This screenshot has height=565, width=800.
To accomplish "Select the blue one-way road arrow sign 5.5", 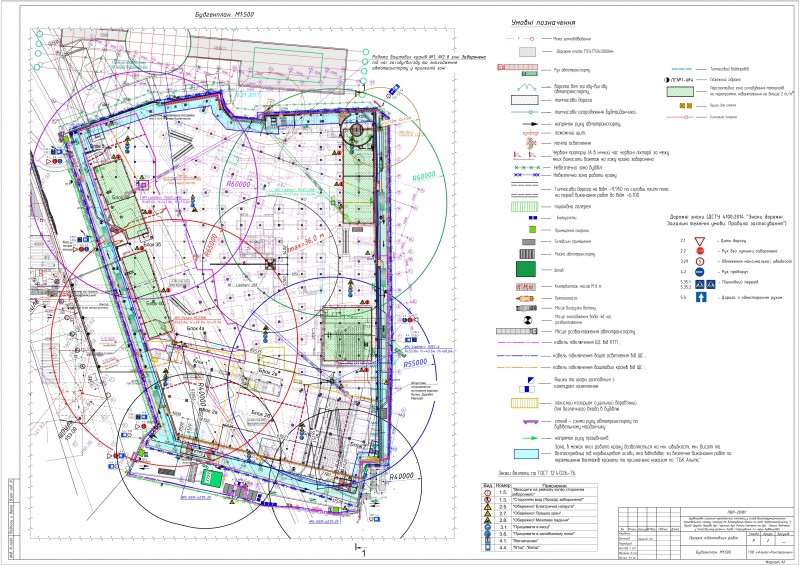I will [701, 297].
